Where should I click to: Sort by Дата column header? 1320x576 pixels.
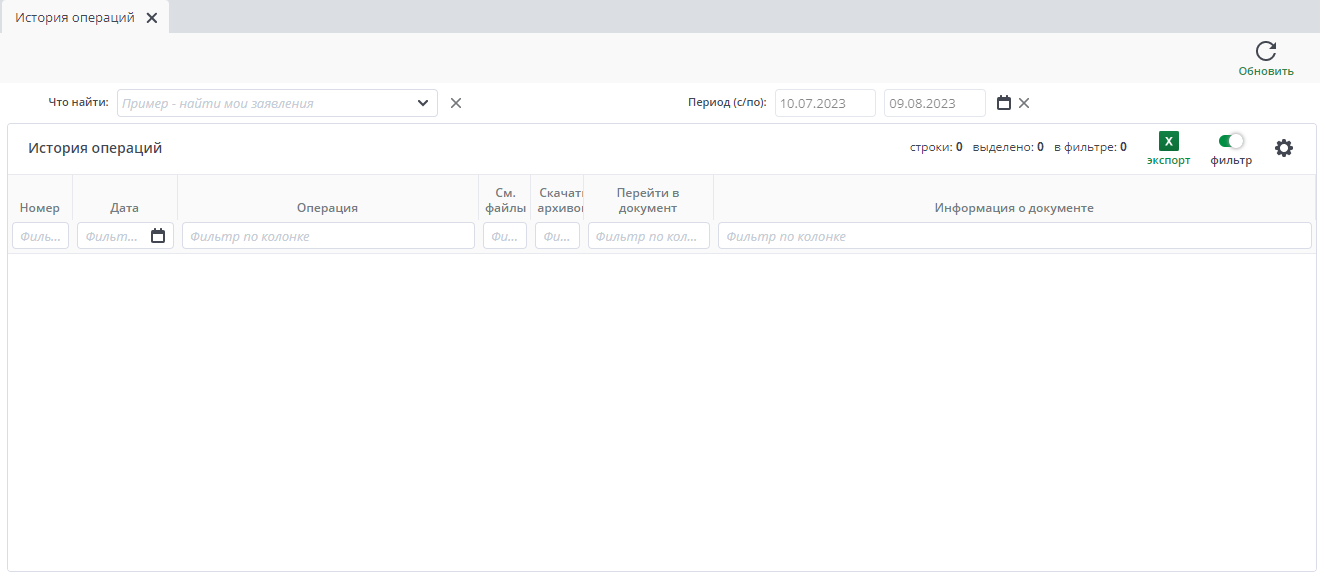click(124, 208)
